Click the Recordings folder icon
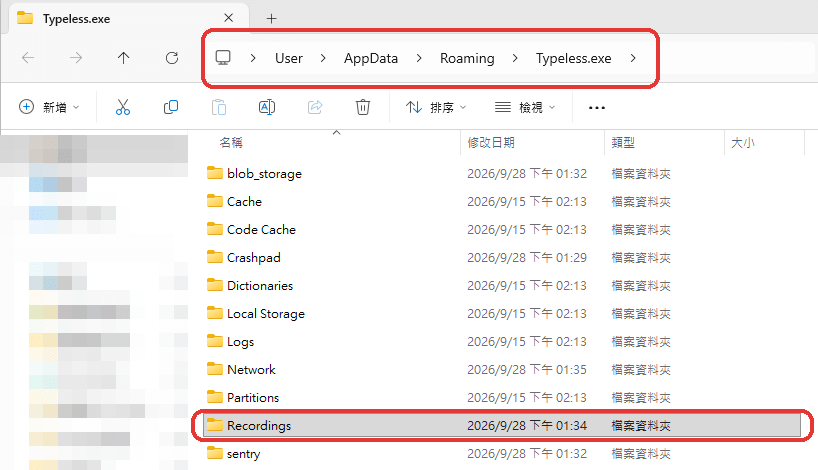The height and width of the screenshot is (470, 818). 214,425
